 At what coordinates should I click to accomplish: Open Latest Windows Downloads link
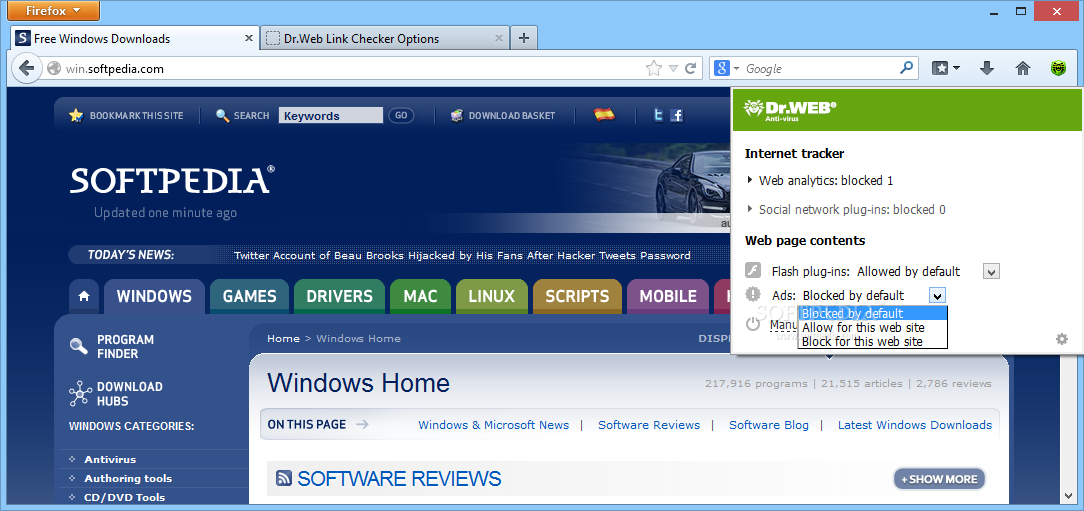click(915, 425)
